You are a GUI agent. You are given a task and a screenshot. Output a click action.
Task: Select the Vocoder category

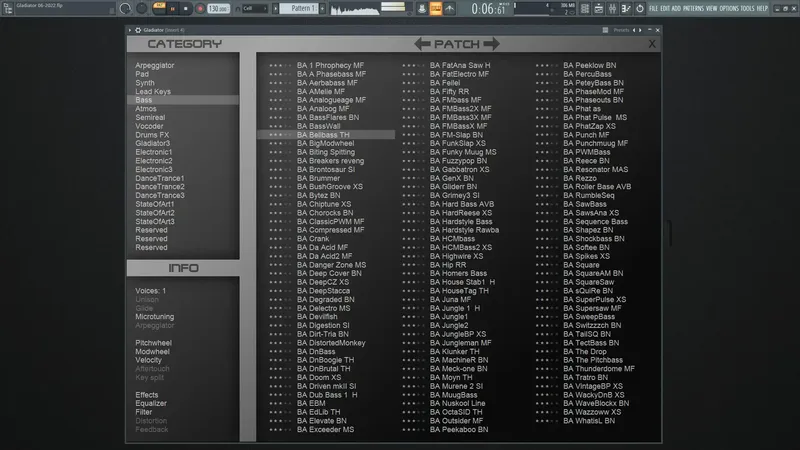tap(149, 126)
